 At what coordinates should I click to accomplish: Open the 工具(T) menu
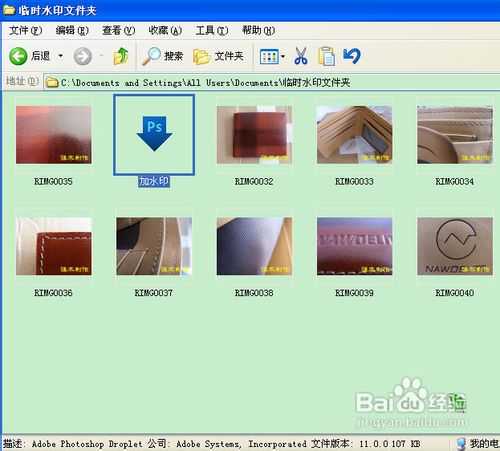tap(212, 30)
